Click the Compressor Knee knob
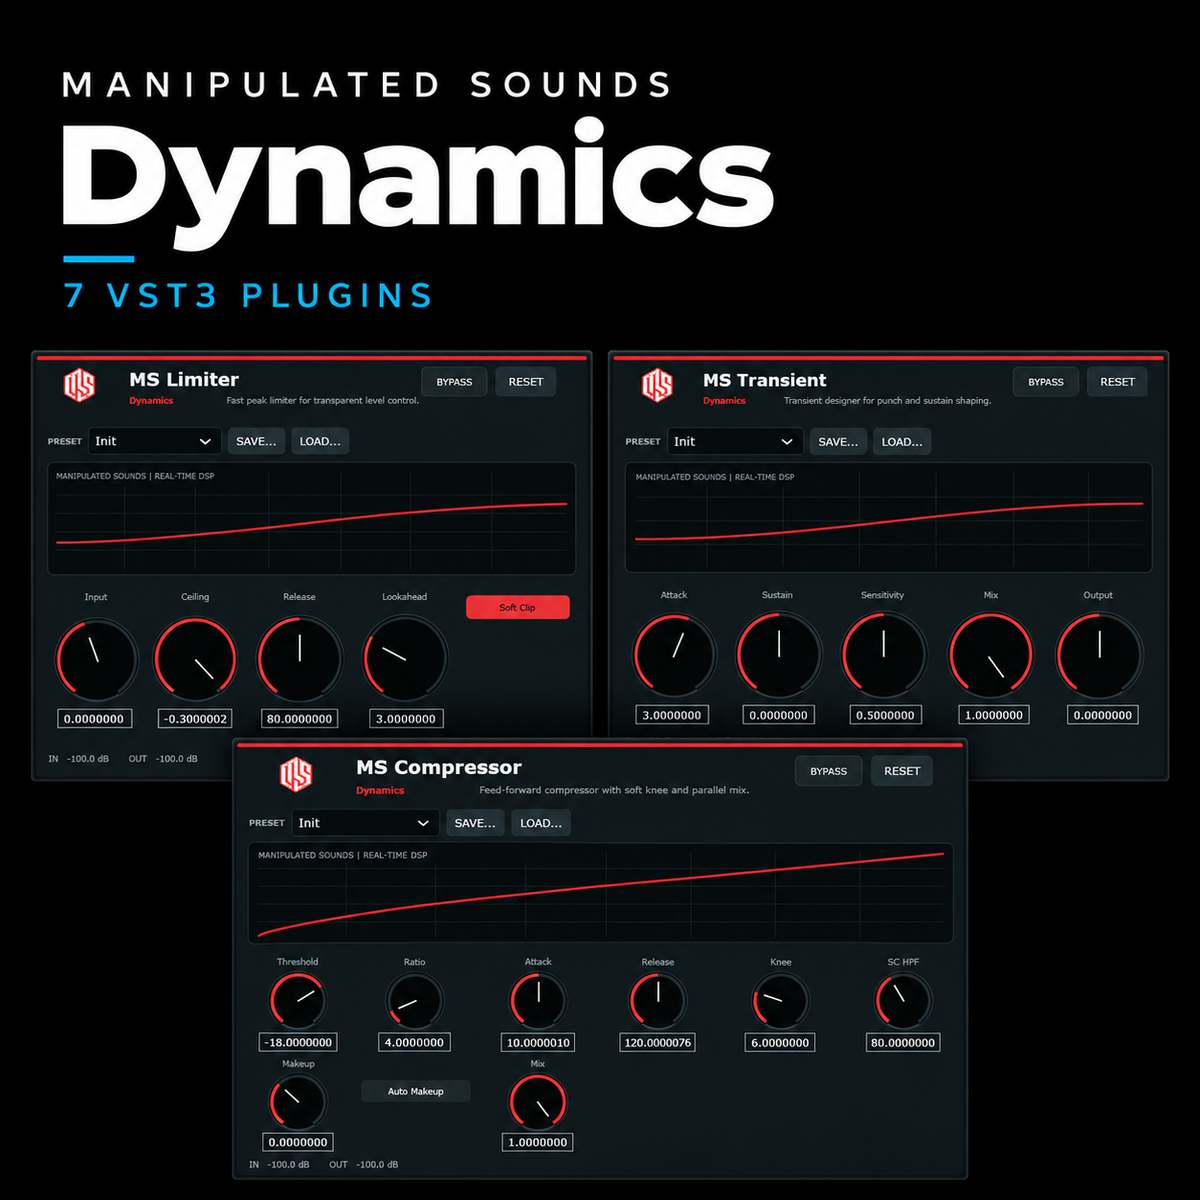 (x=780, y=1000)
